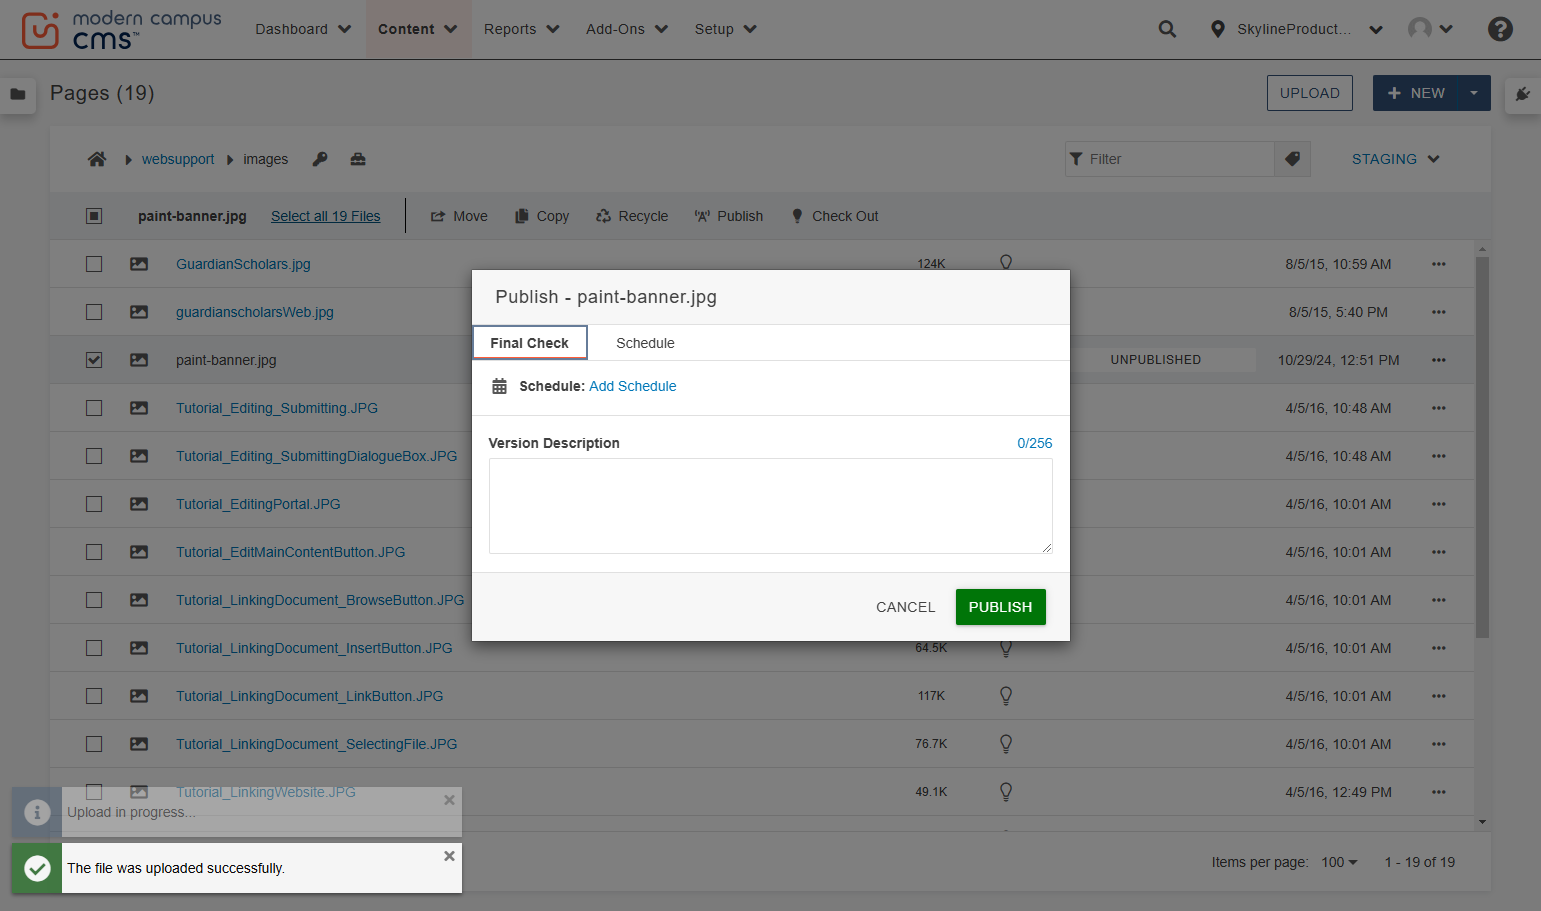Image resolution: width=1541 pixels, height=911 pixels.
Task: Open the help question mark icon
Action: click(1500, 29)
